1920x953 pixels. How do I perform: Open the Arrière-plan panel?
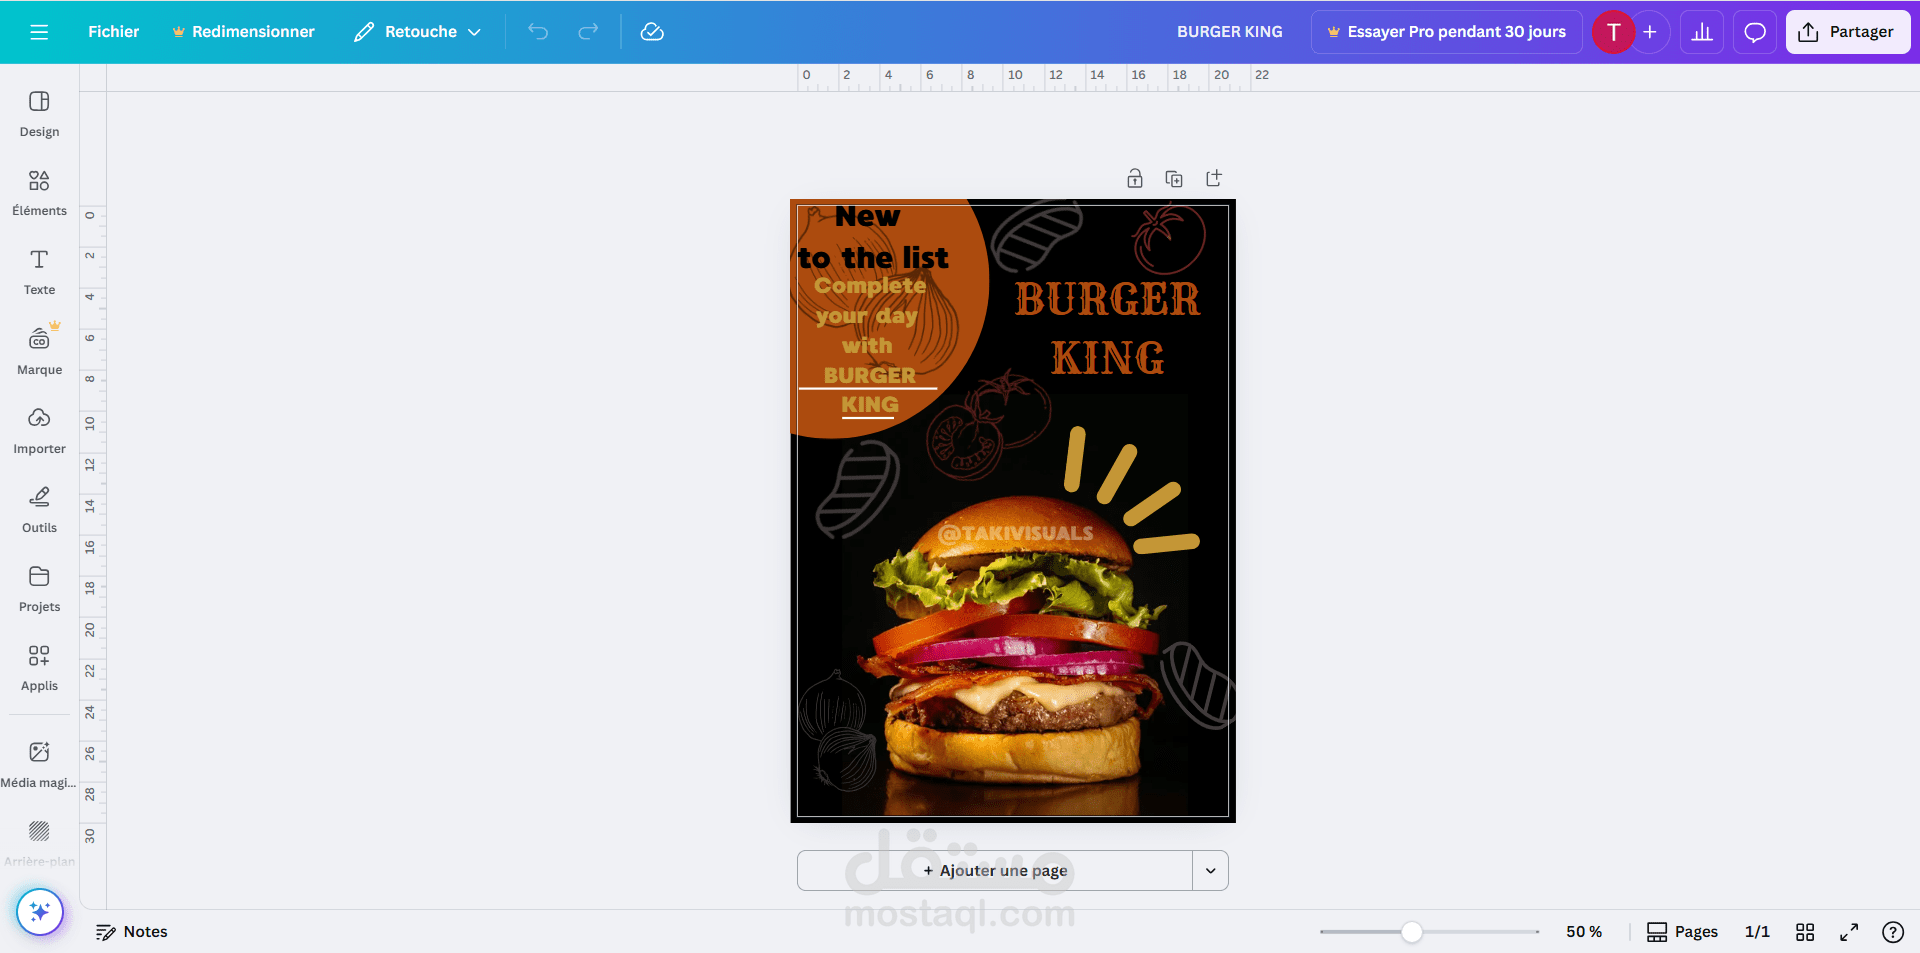pyautogui.click(x=39, y=844)
